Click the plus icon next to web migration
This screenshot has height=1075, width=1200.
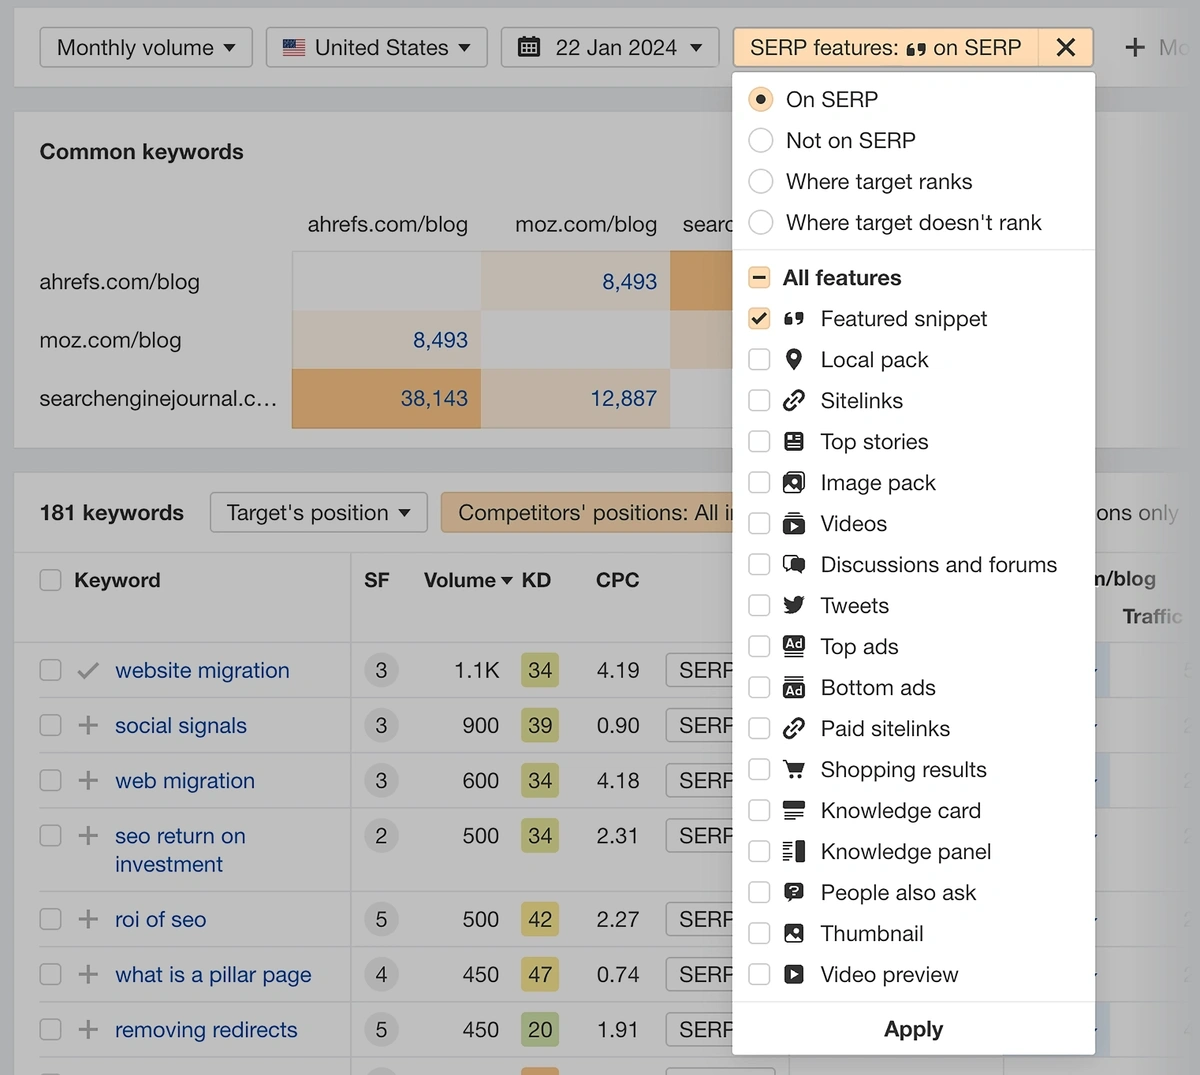point(88,780)
